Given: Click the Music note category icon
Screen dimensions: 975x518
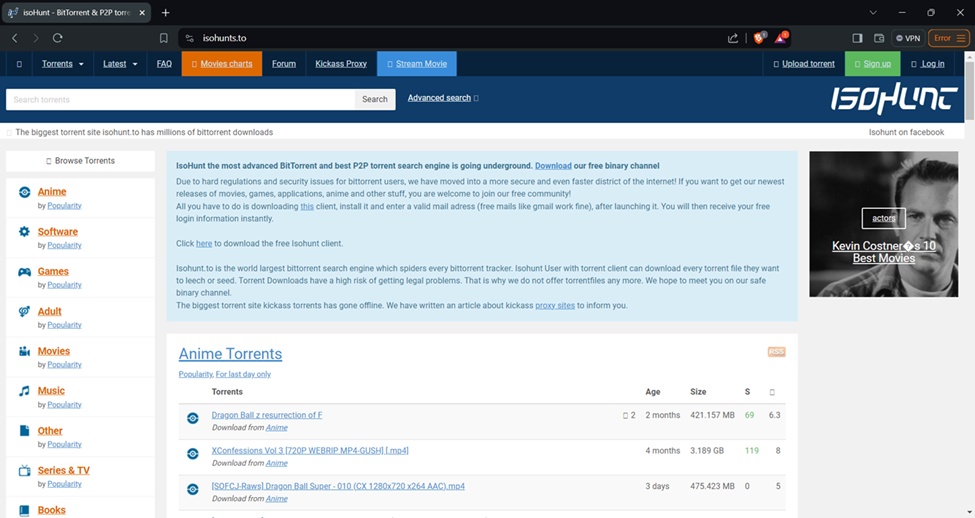Looking at the screenshot, I should (x=24, y=392).
